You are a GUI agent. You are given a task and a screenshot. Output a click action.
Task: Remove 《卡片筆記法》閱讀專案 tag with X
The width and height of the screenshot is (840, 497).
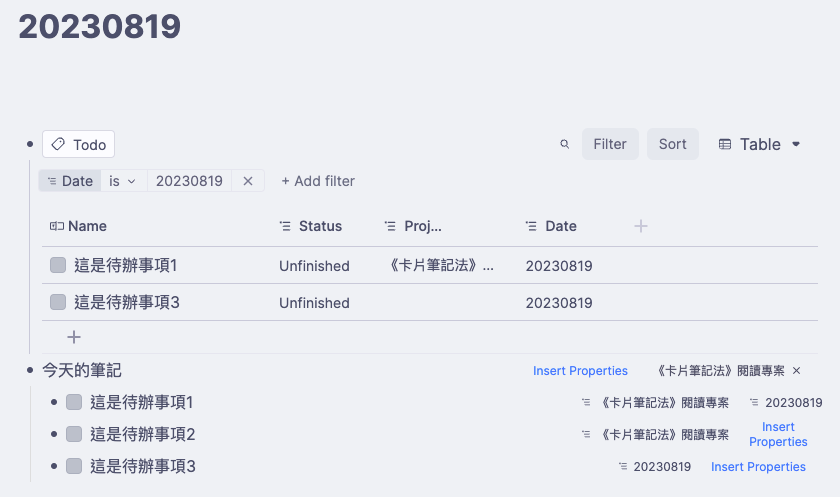(x=797, y=371)
